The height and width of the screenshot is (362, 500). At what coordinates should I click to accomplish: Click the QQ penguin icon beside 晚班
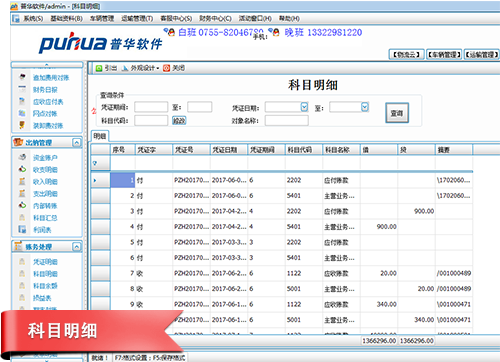275,32
